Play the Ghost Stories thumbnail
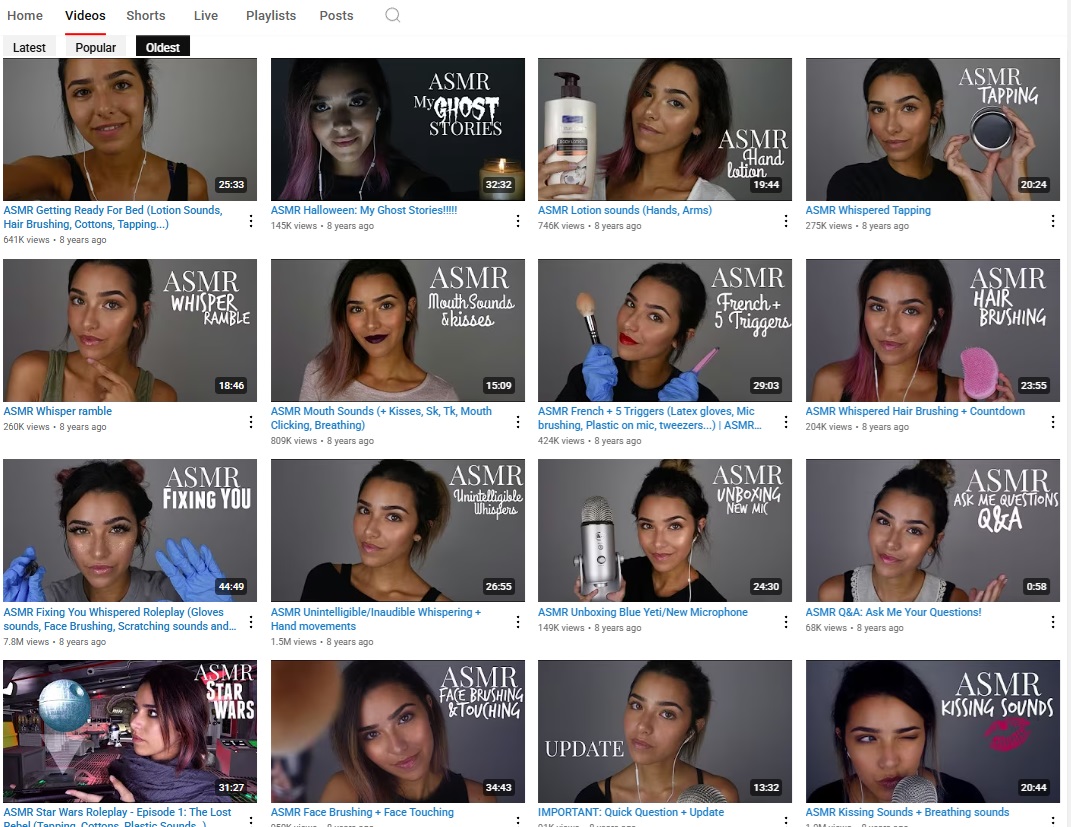1071x827 pixels. point(398,129)
